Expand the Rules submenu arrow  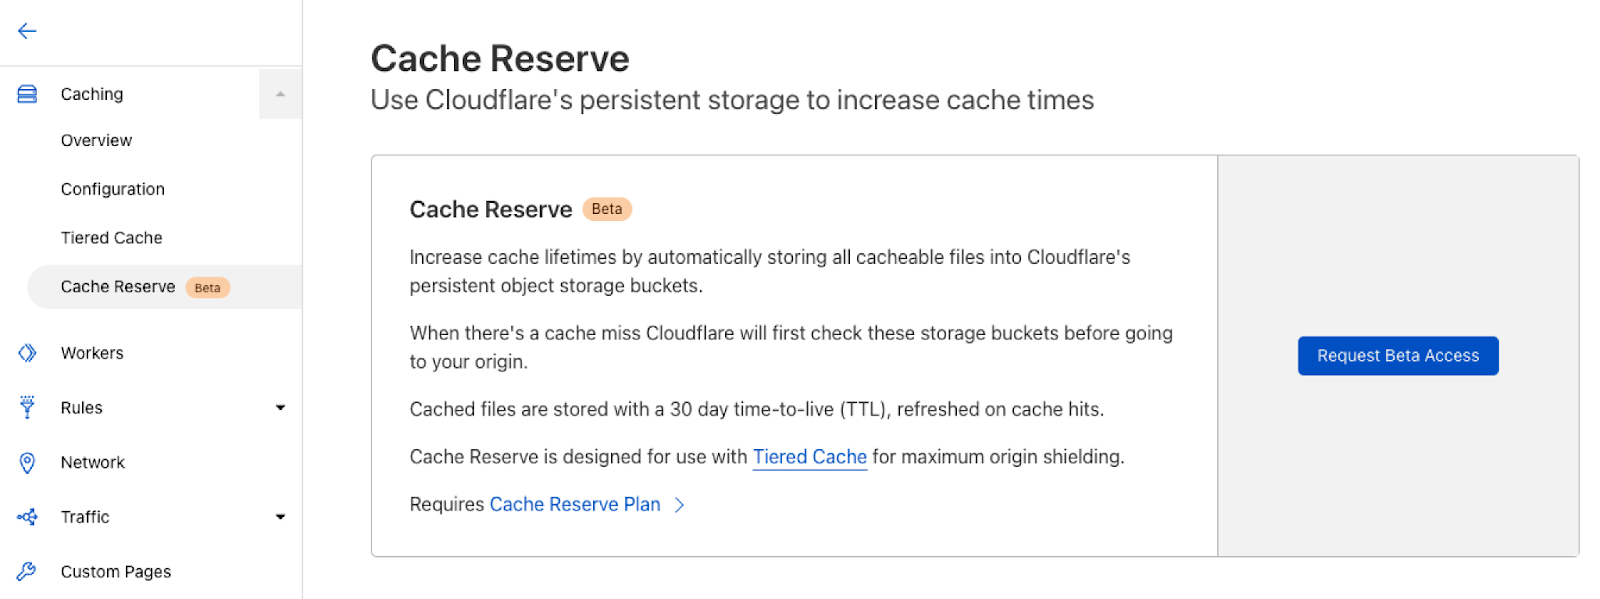click(x=280, y=407)
